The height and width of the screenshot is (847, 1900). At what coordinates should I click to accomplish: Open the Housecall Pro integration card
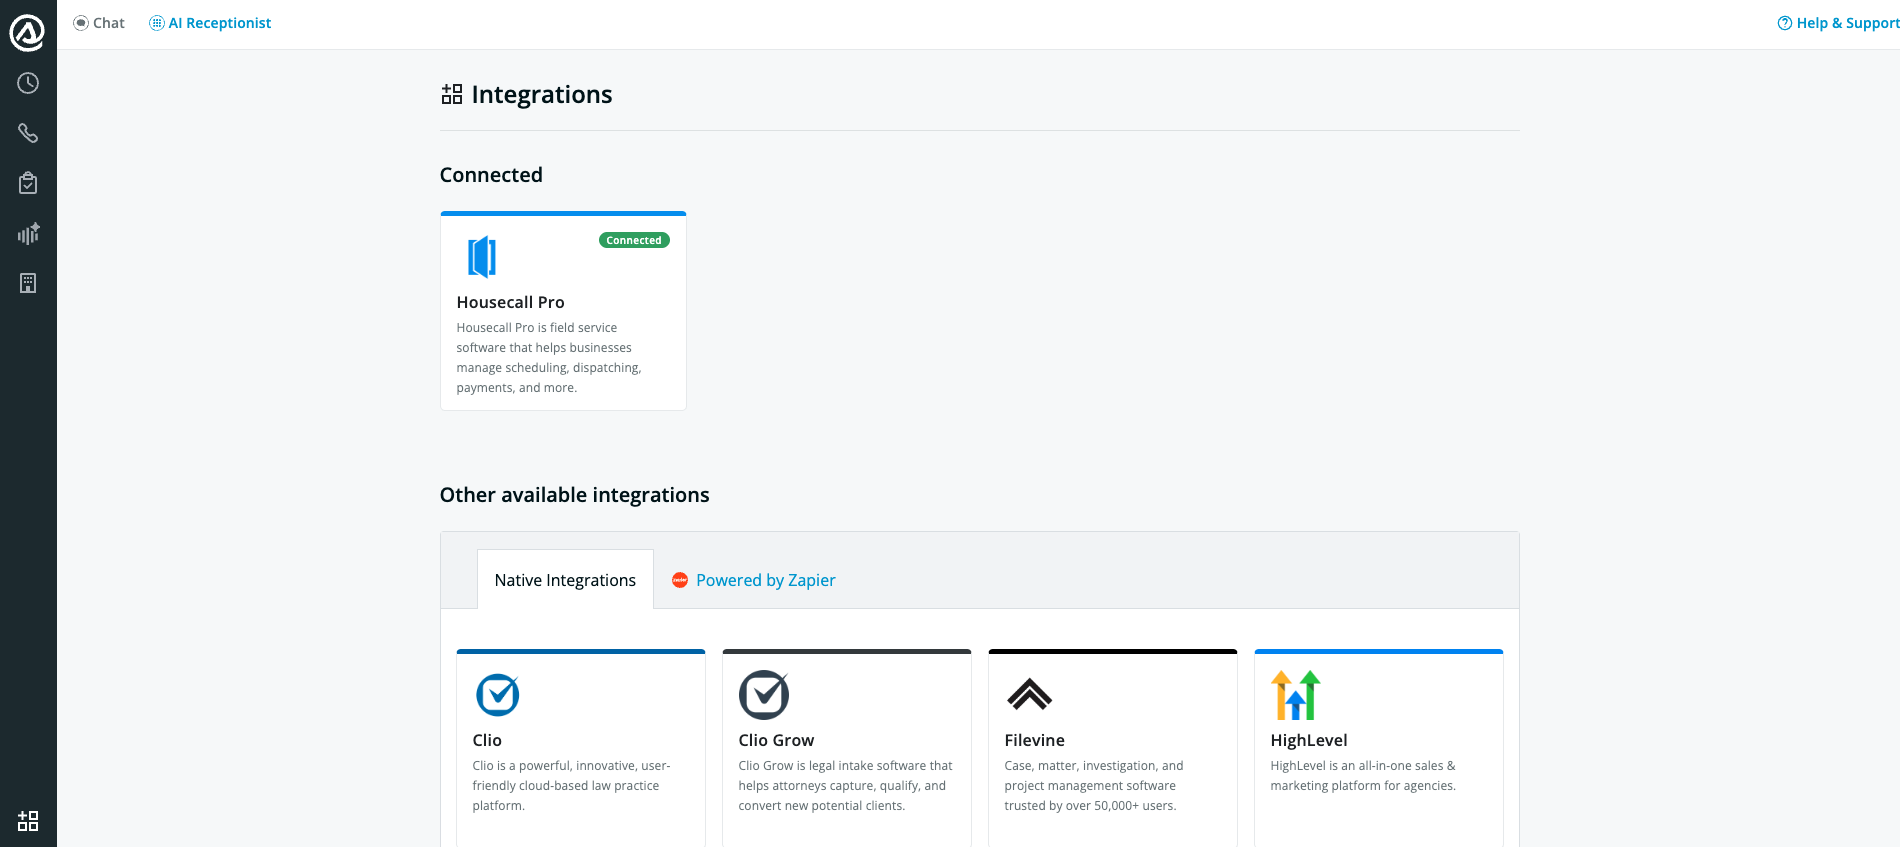click(x=563, y=311)
